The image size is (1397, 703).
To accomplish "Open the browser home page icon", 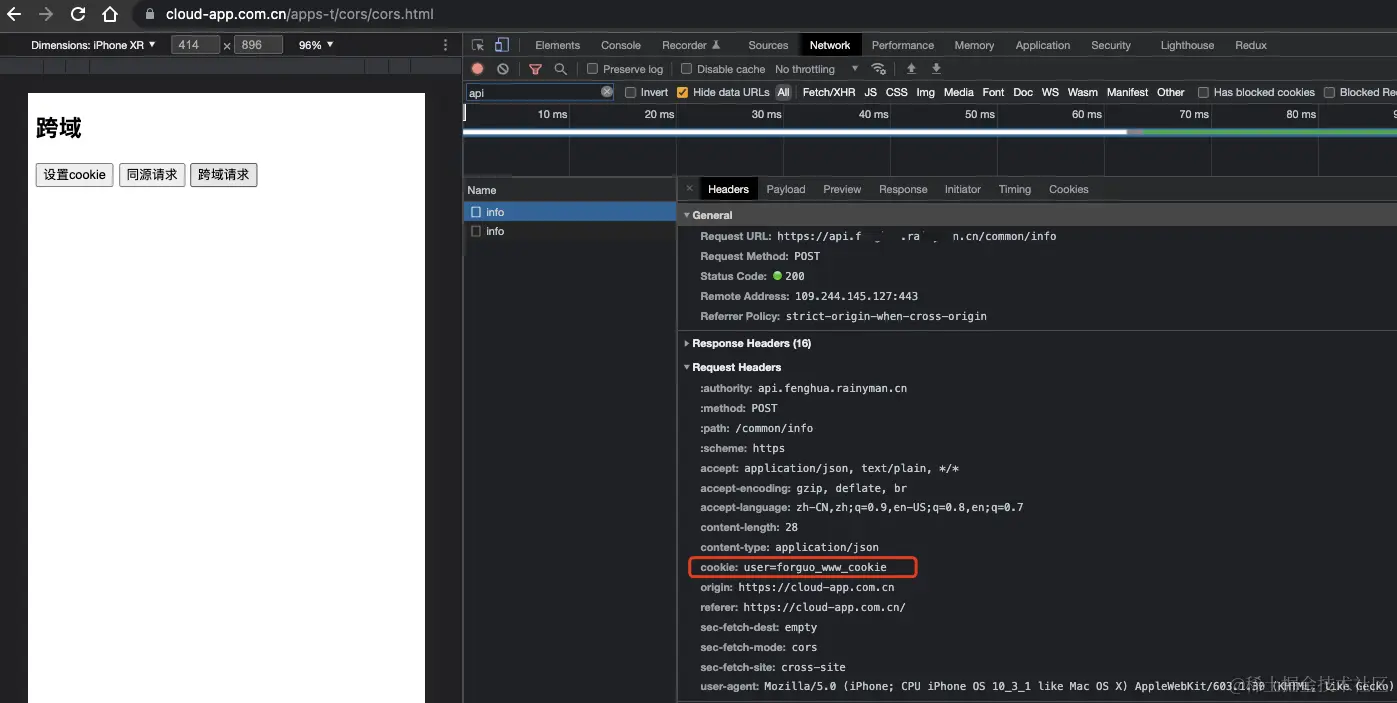I will 111,14.
